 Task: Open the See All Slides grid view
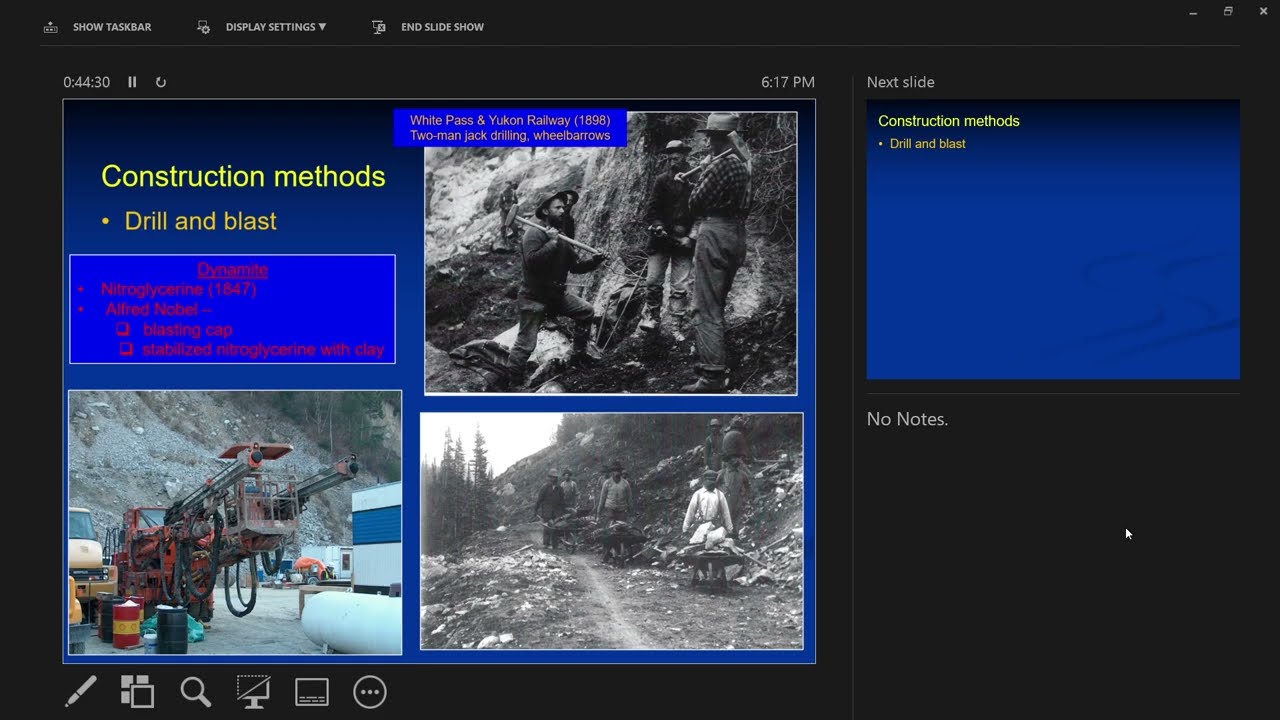(137, 692)
